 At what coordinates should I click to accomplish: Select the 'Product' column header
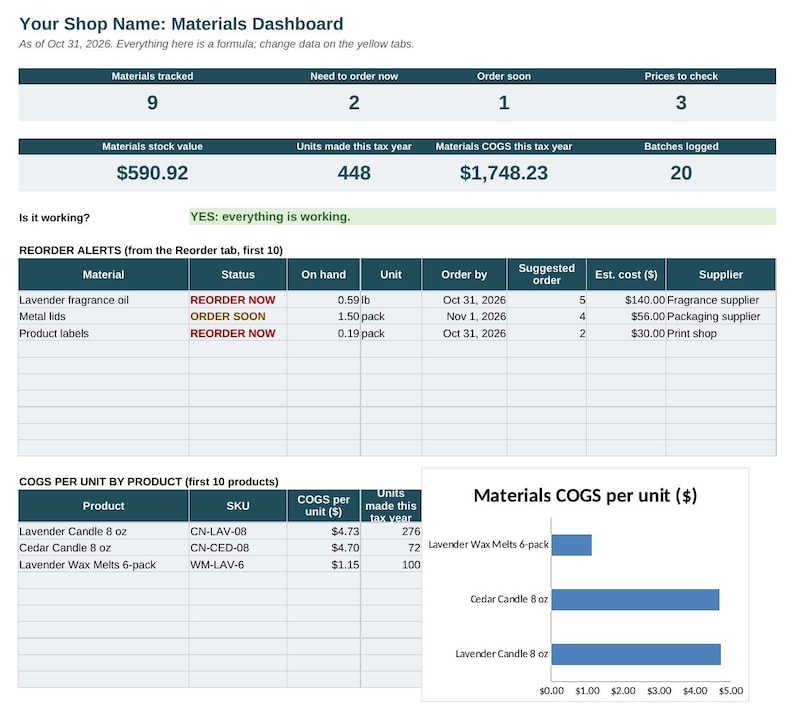103,506
